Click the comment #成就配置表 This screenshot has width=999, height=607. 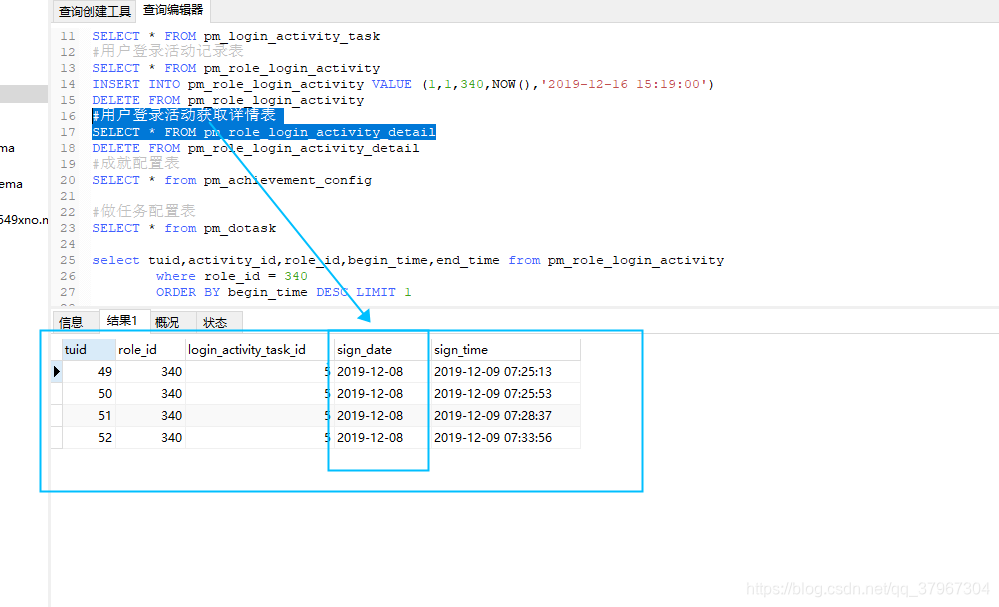[136, 164]
